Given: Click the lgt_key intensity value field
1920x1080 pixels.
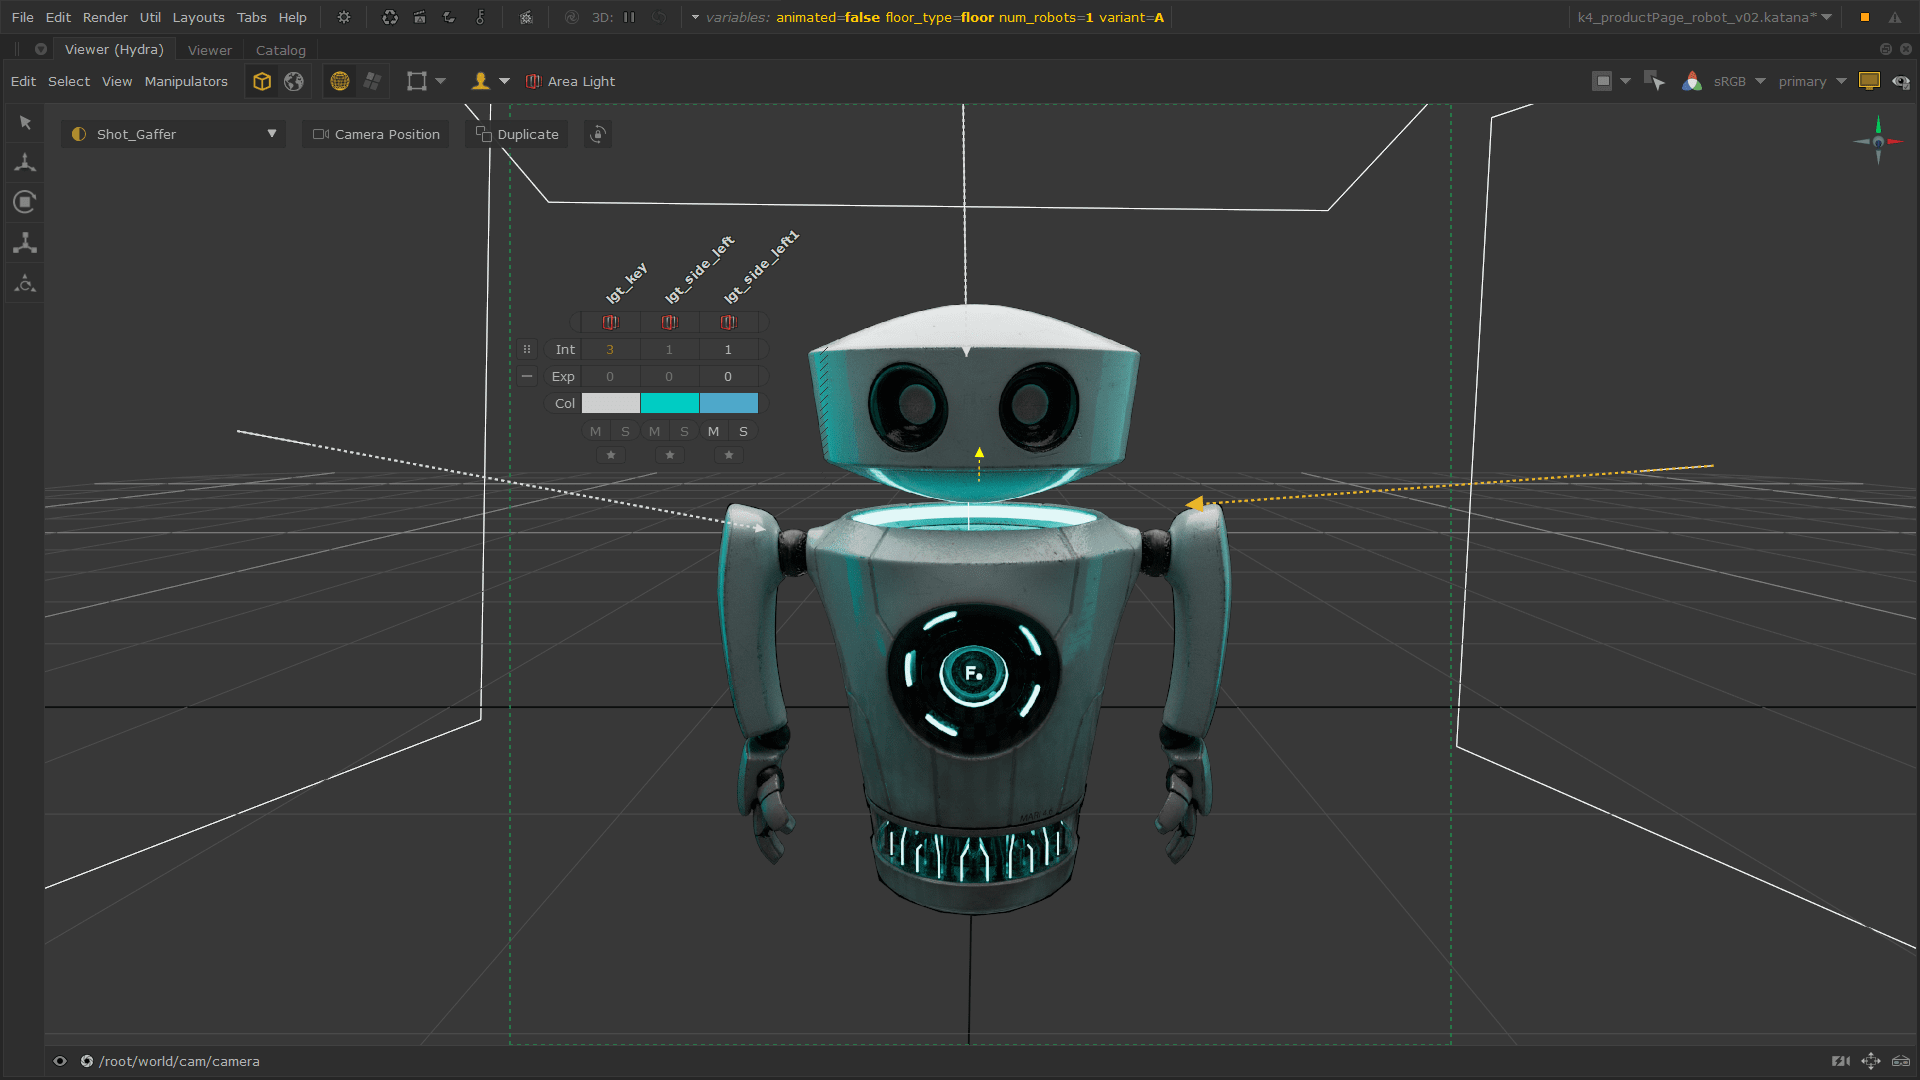Looking at the screenshot, I should pyautogui.click(x=610, y=349).
